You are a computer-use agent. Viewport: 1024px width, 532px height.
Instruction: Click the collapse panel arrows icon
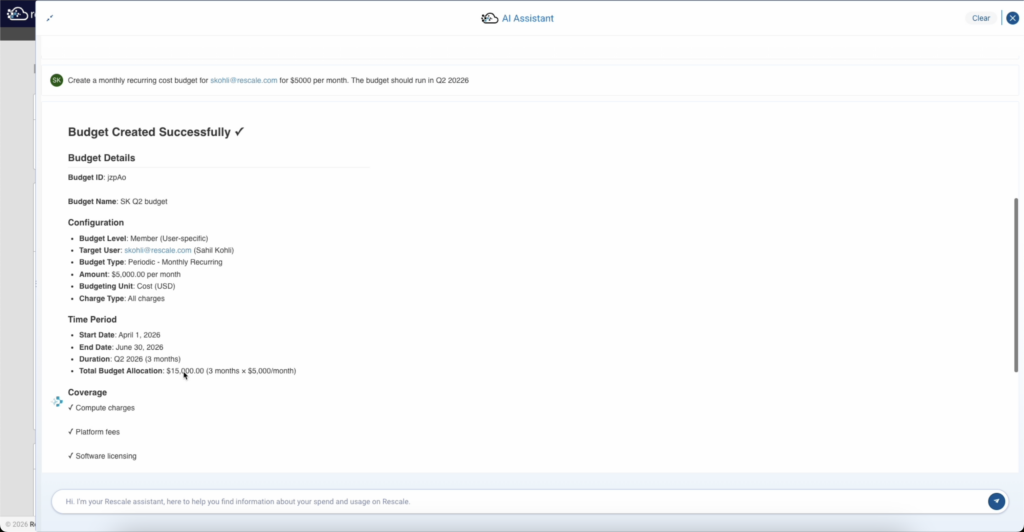coord(51,18)
